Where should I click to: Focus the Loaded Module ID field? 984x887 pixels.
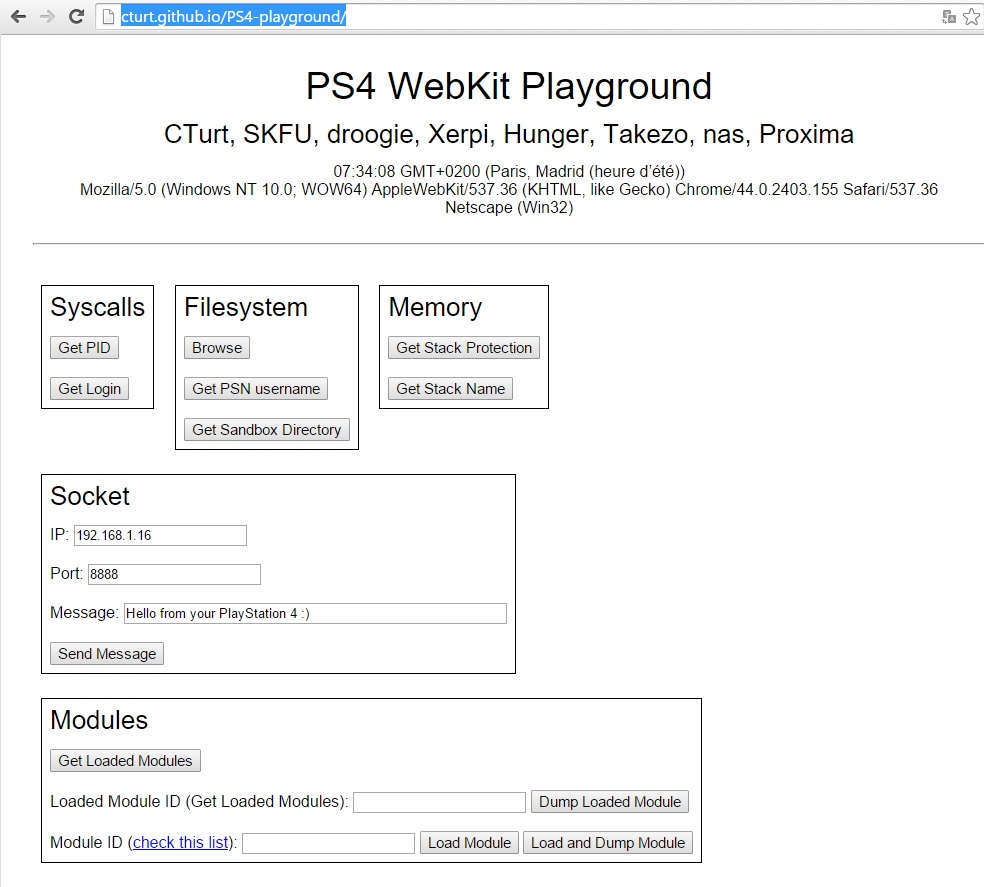tap(439, 802)
